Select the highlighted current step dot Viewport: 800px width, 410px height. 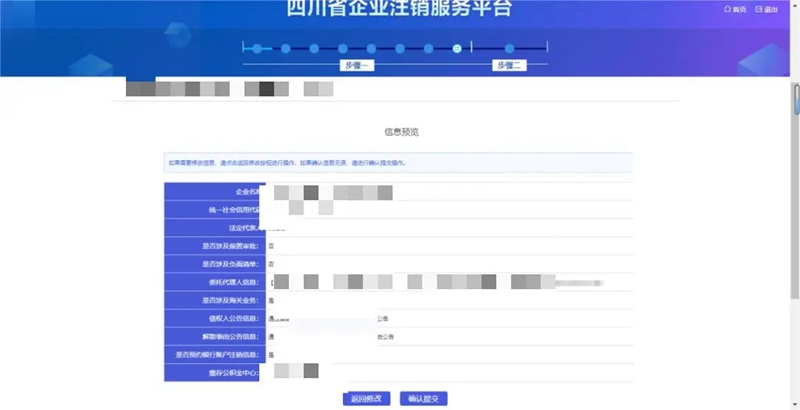tap(457, 48)
